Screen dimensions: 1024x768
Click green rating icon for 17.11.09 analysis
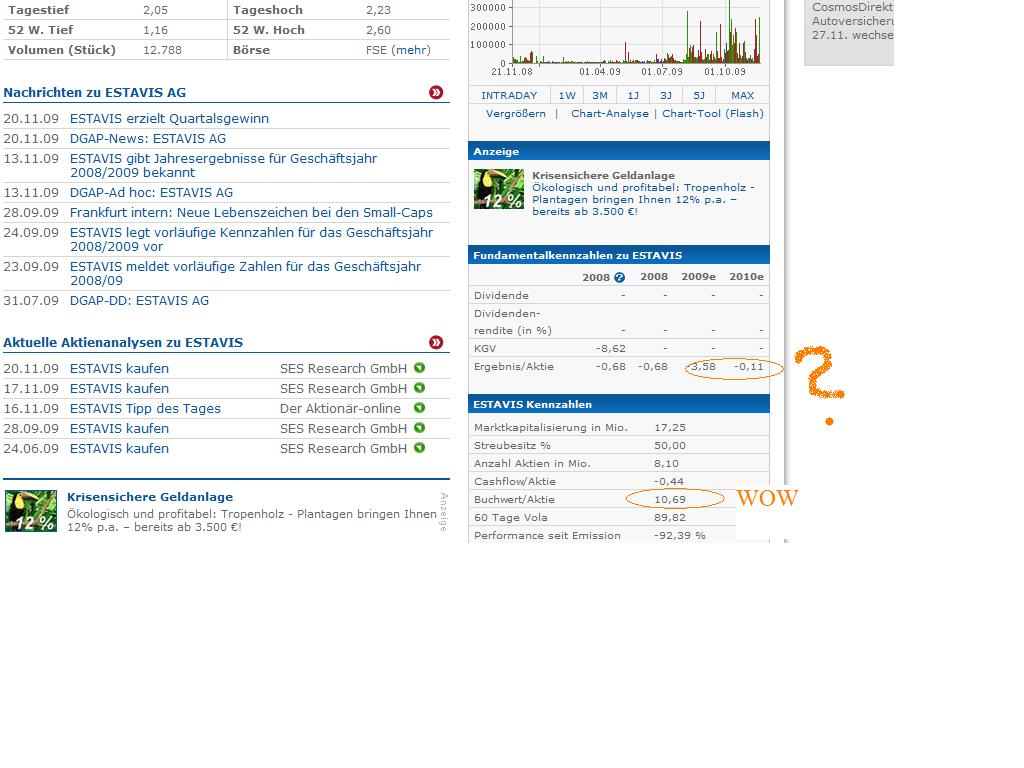tap(419, 388)
